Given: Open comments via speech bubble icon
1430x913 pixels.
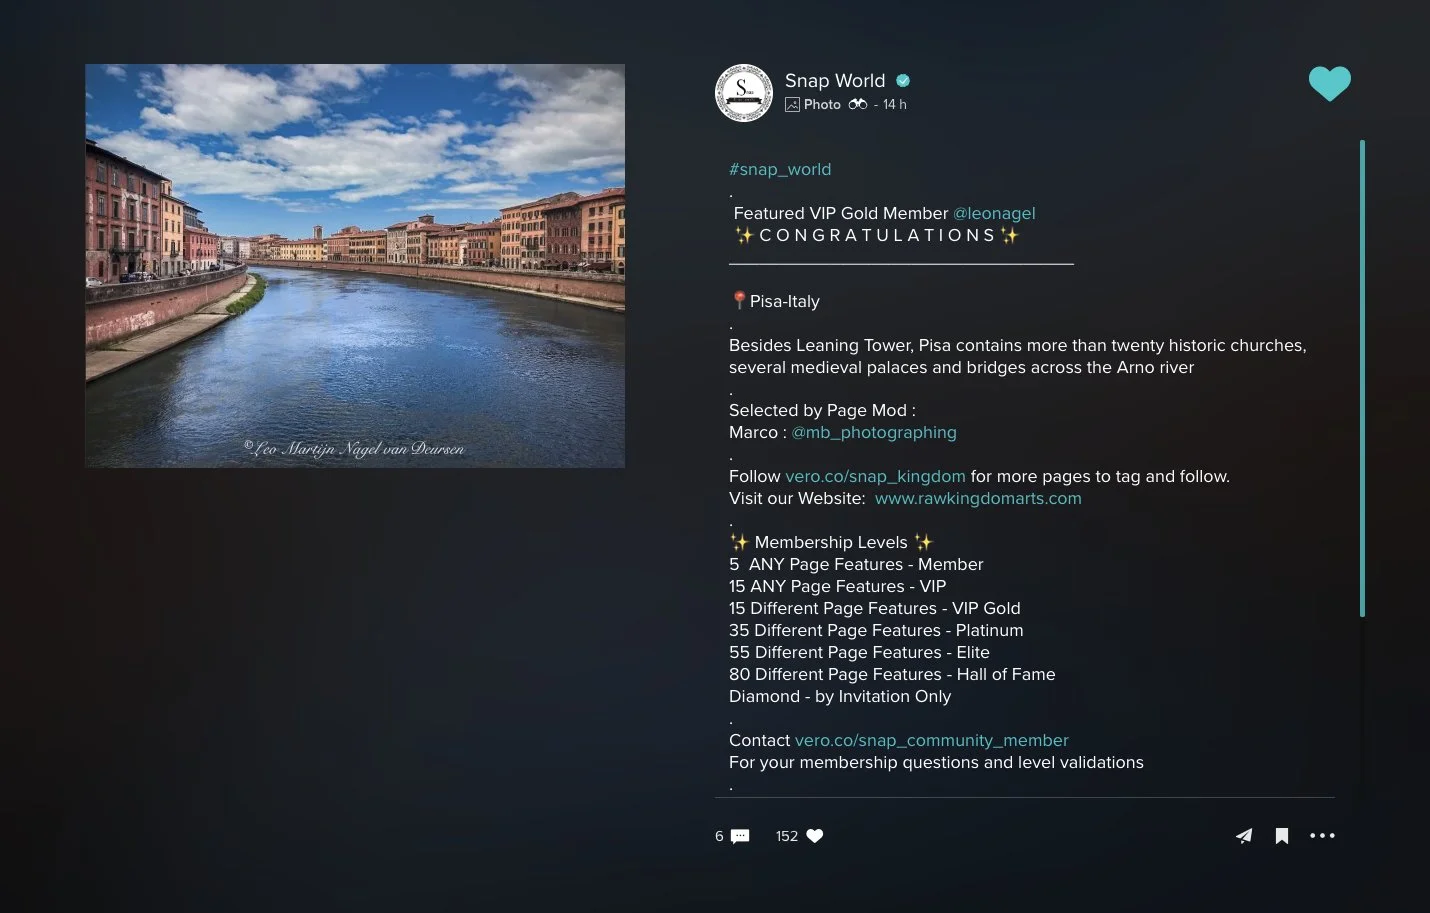Looking at the screenshot, I should click(740, 836).
